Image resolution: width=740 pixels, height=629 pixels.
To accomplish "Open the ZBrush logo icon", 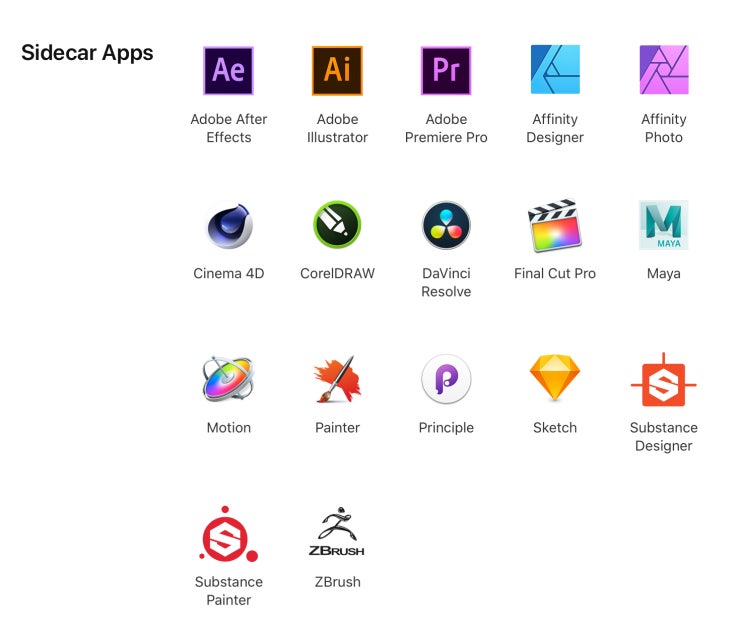I will tap(337, 531).
